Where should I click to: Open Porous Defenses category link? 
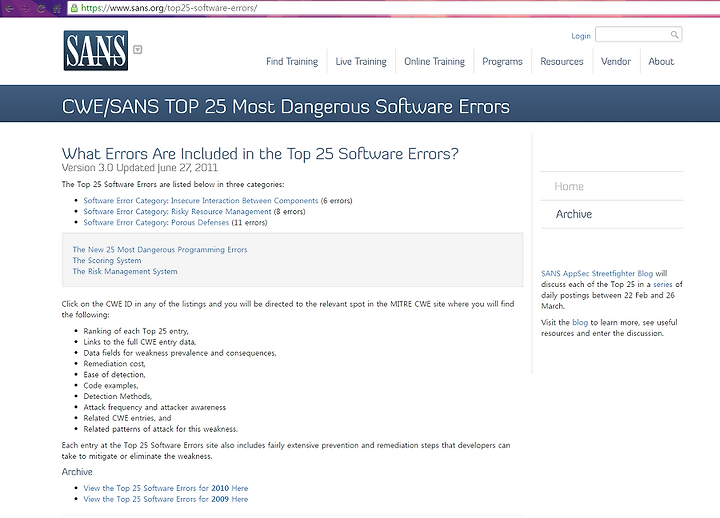pyautogui.click(x=156, y=223)
